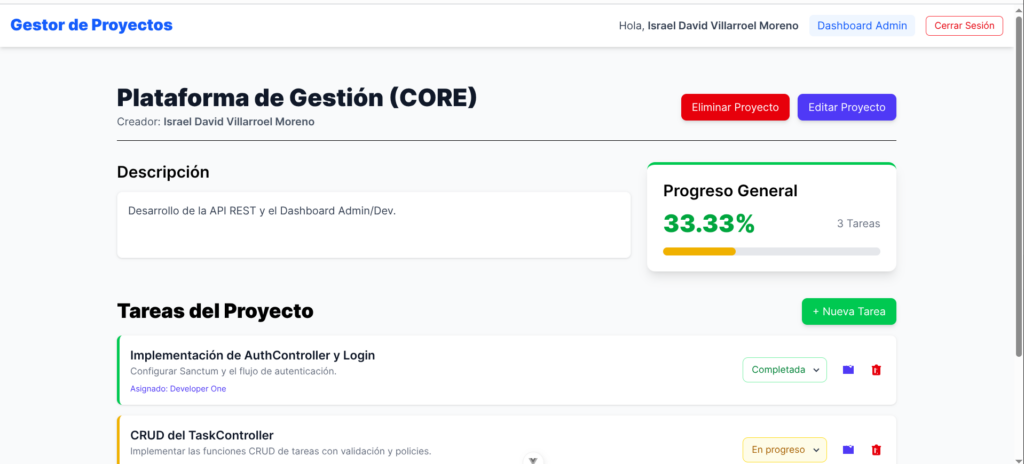Click the blue edit icon for the AuthController task
Image resolution: width=1024 pixels, height=464 pixels.
(x=848, y=370)
